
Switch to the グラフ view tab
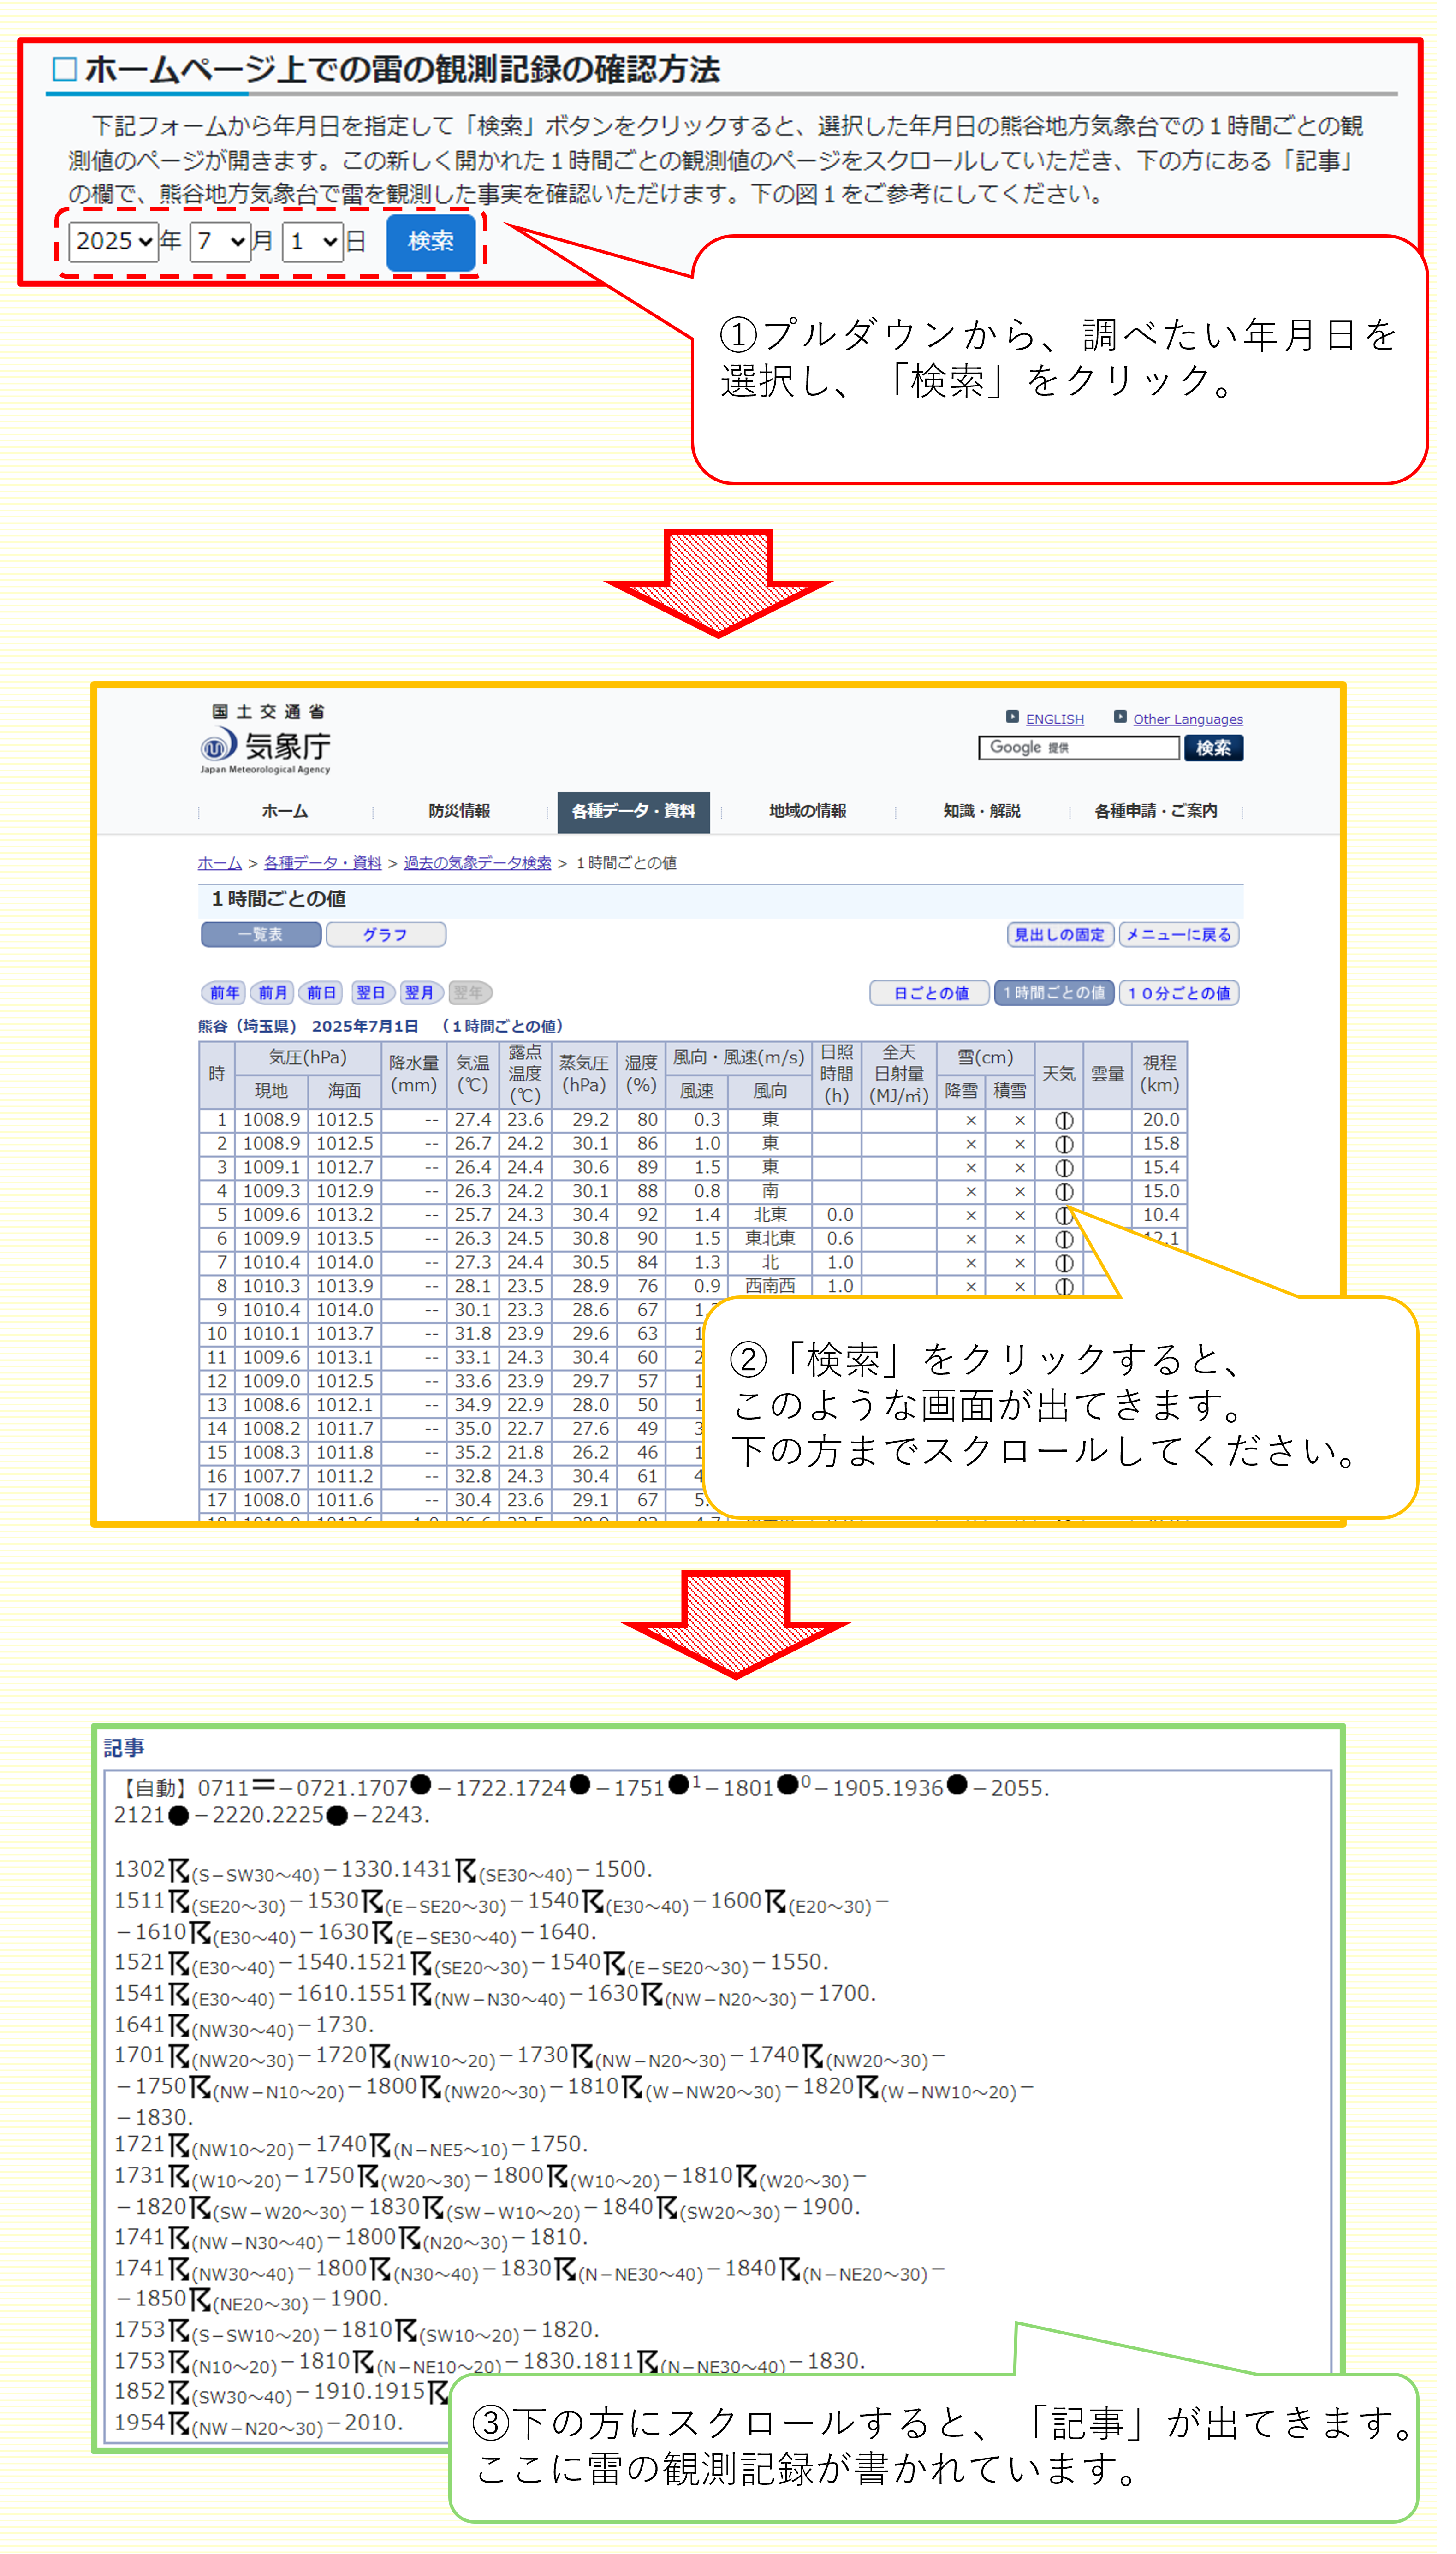point(385,935)
